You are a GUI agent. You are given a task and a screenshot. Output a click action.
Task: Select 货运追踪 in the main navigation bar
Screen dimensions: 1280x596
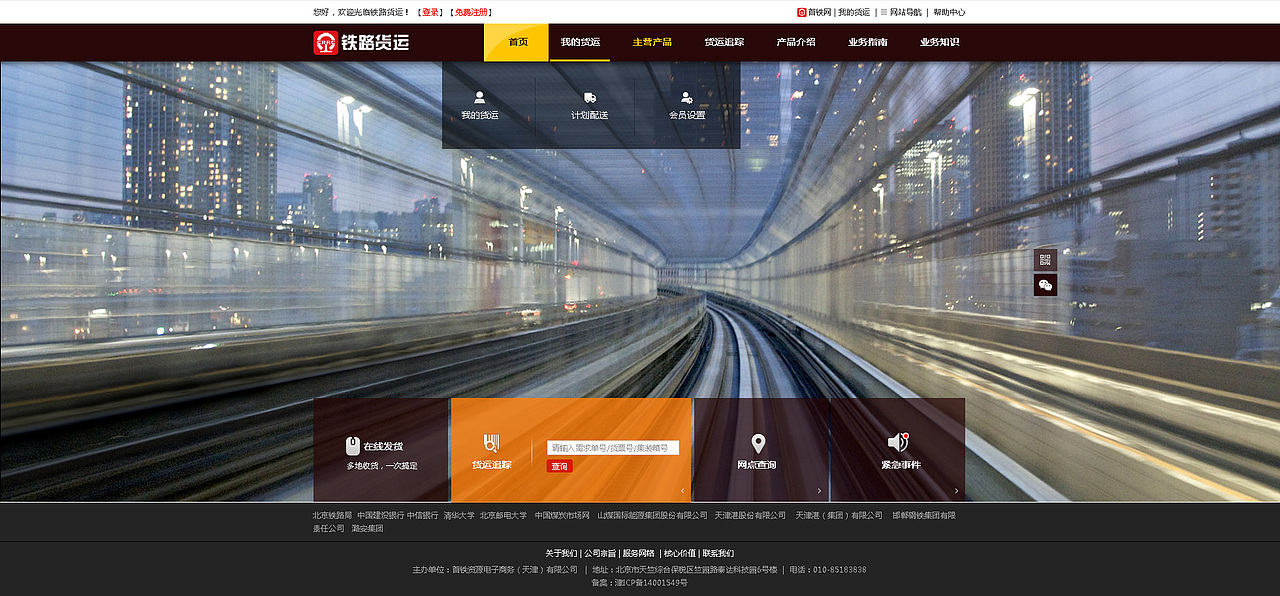point(724,43)
